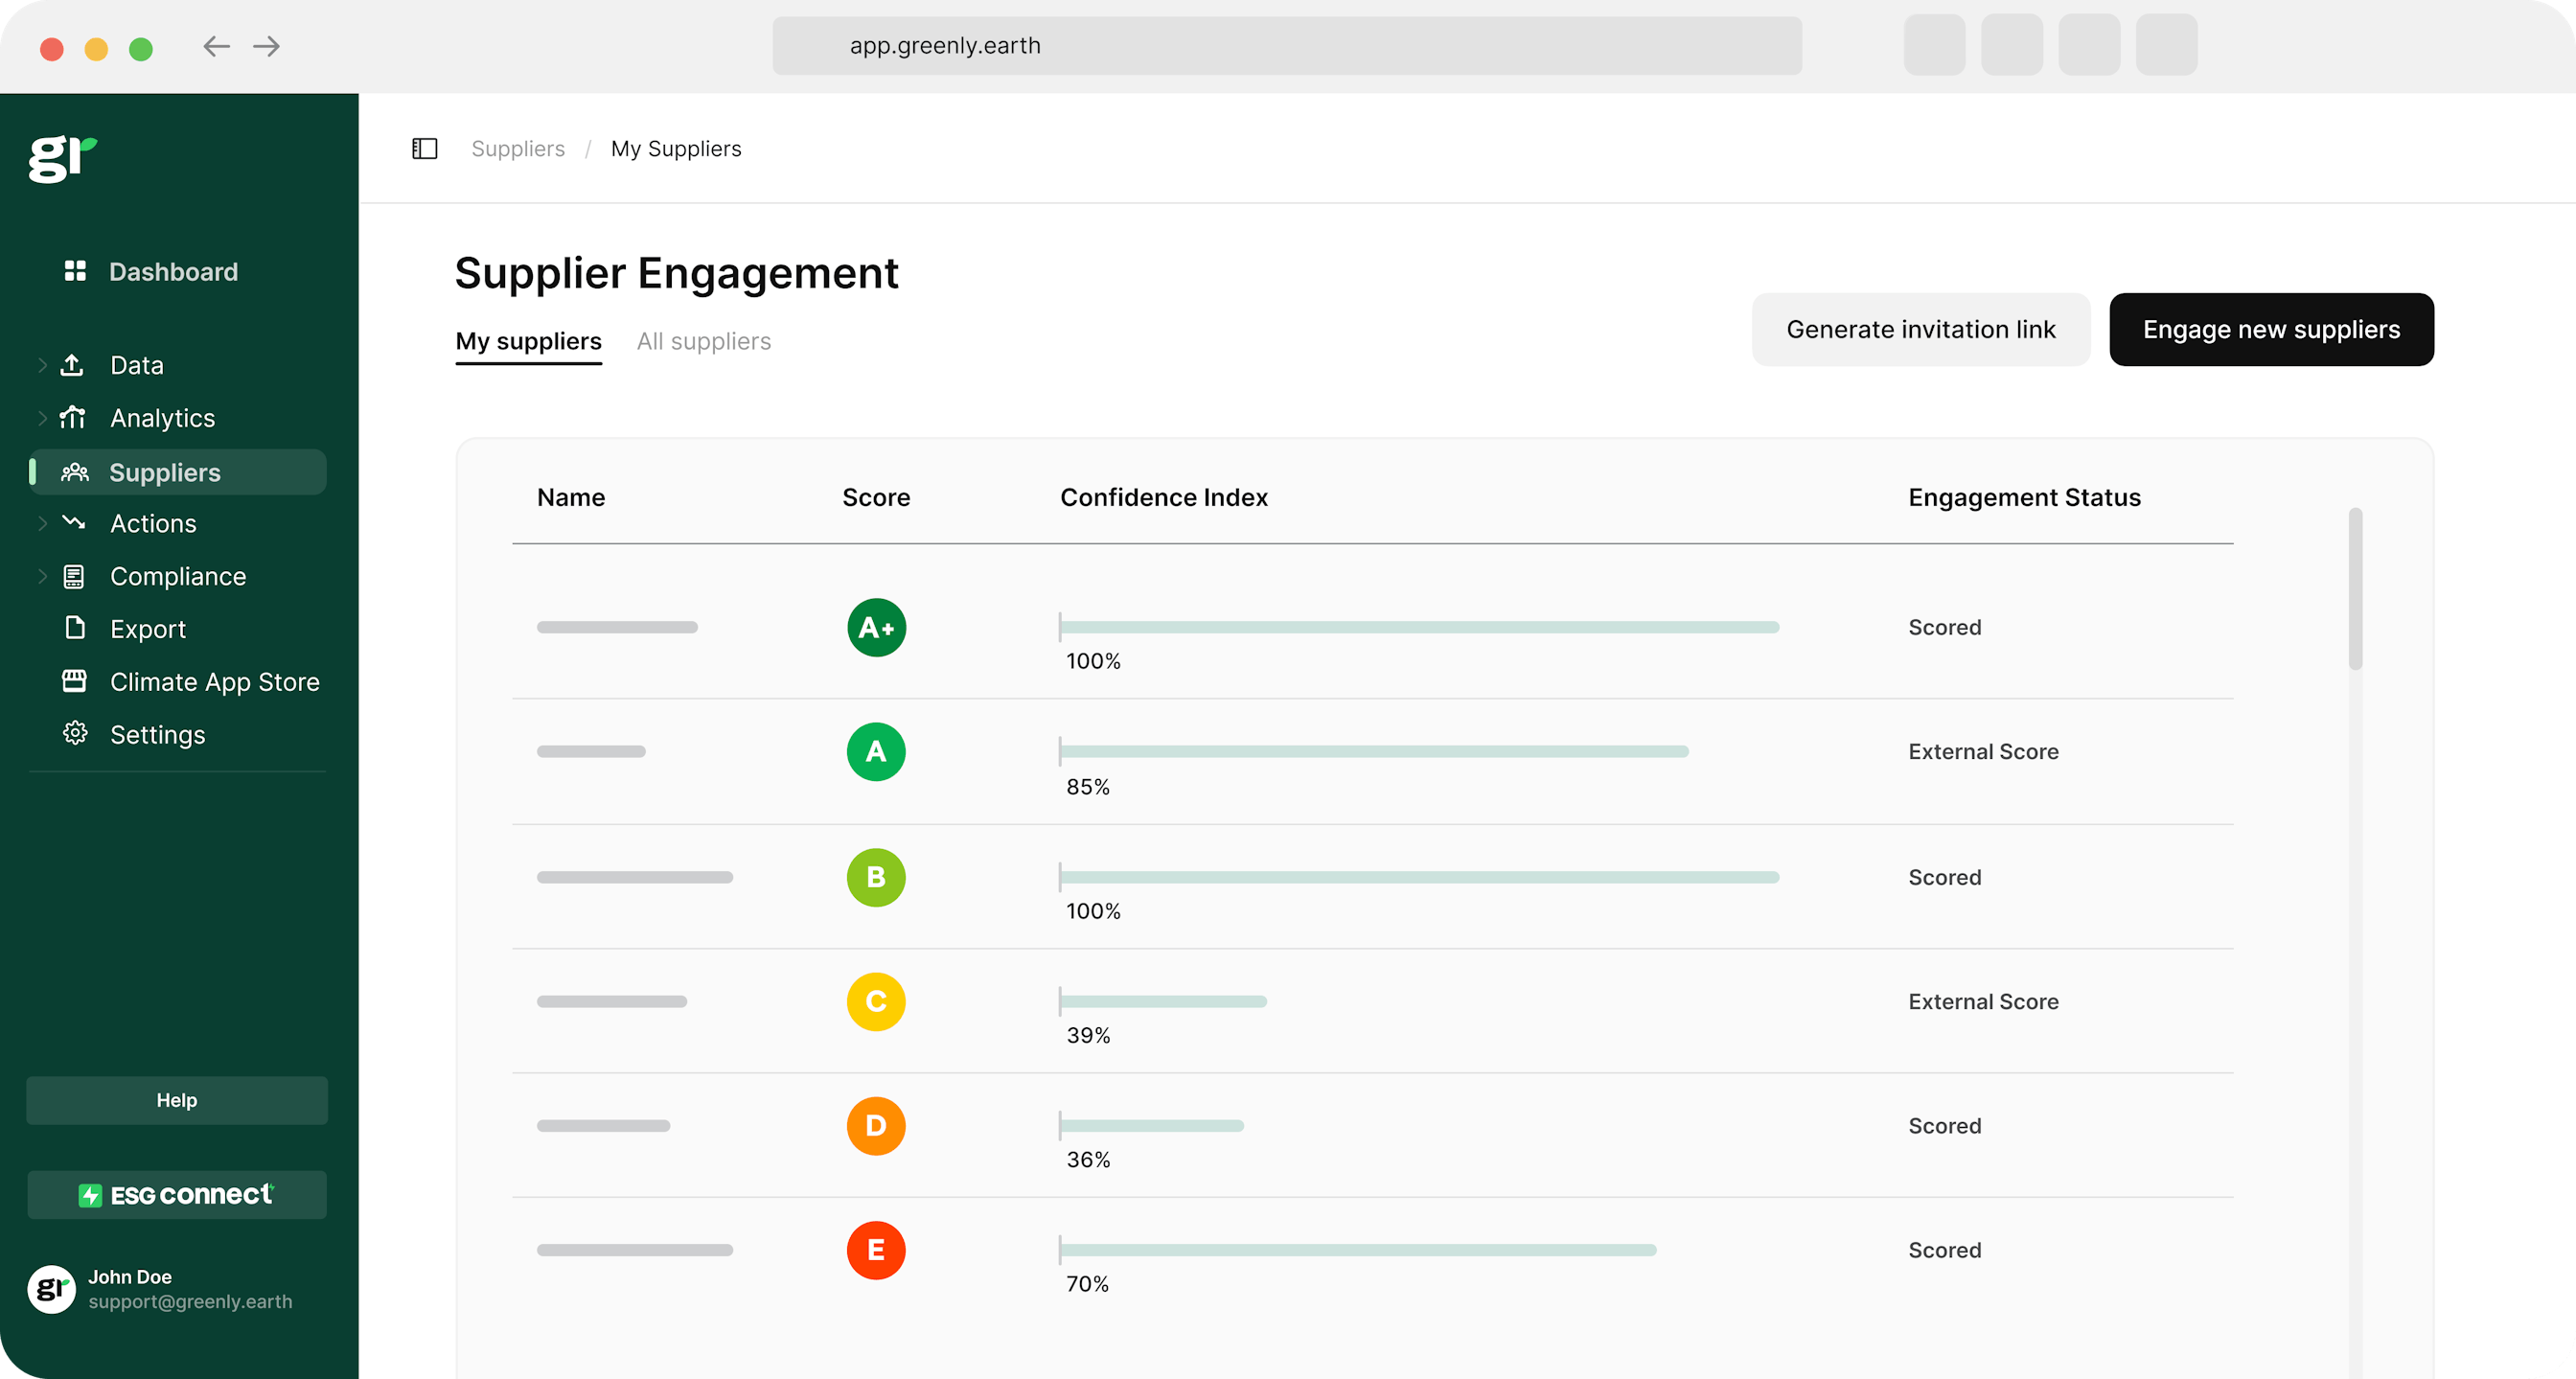Click the browser back arrow

(216, 46)
